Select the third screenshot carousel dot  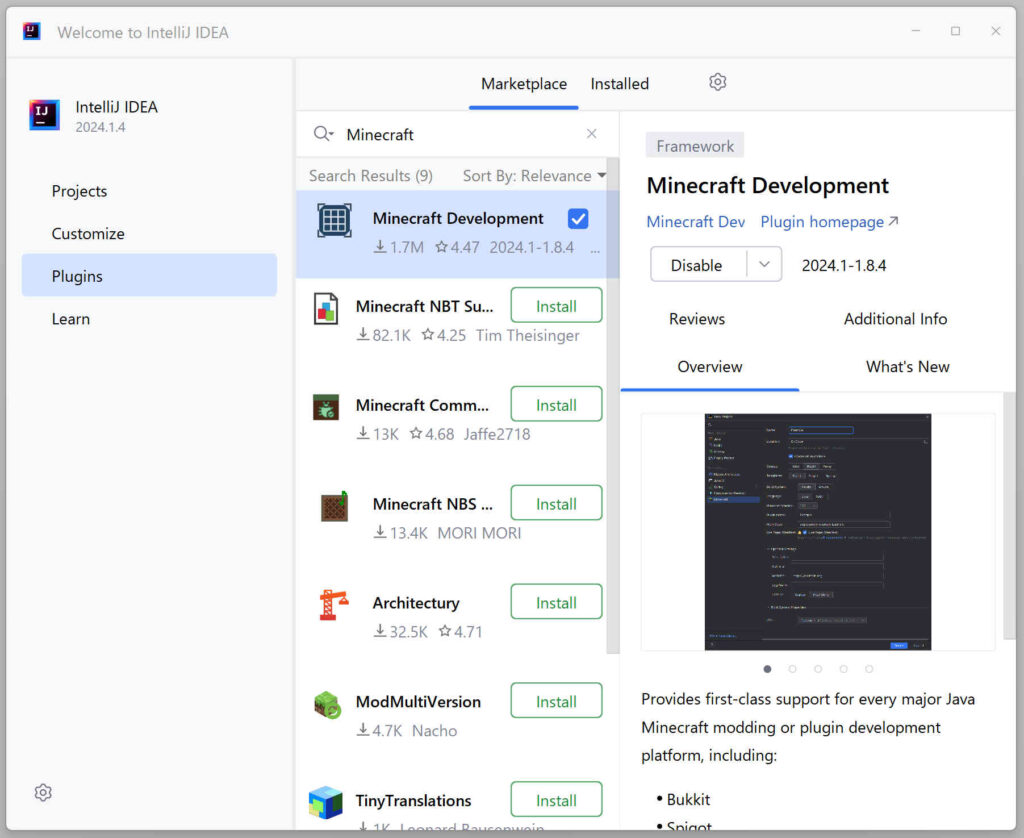[818, 669]
